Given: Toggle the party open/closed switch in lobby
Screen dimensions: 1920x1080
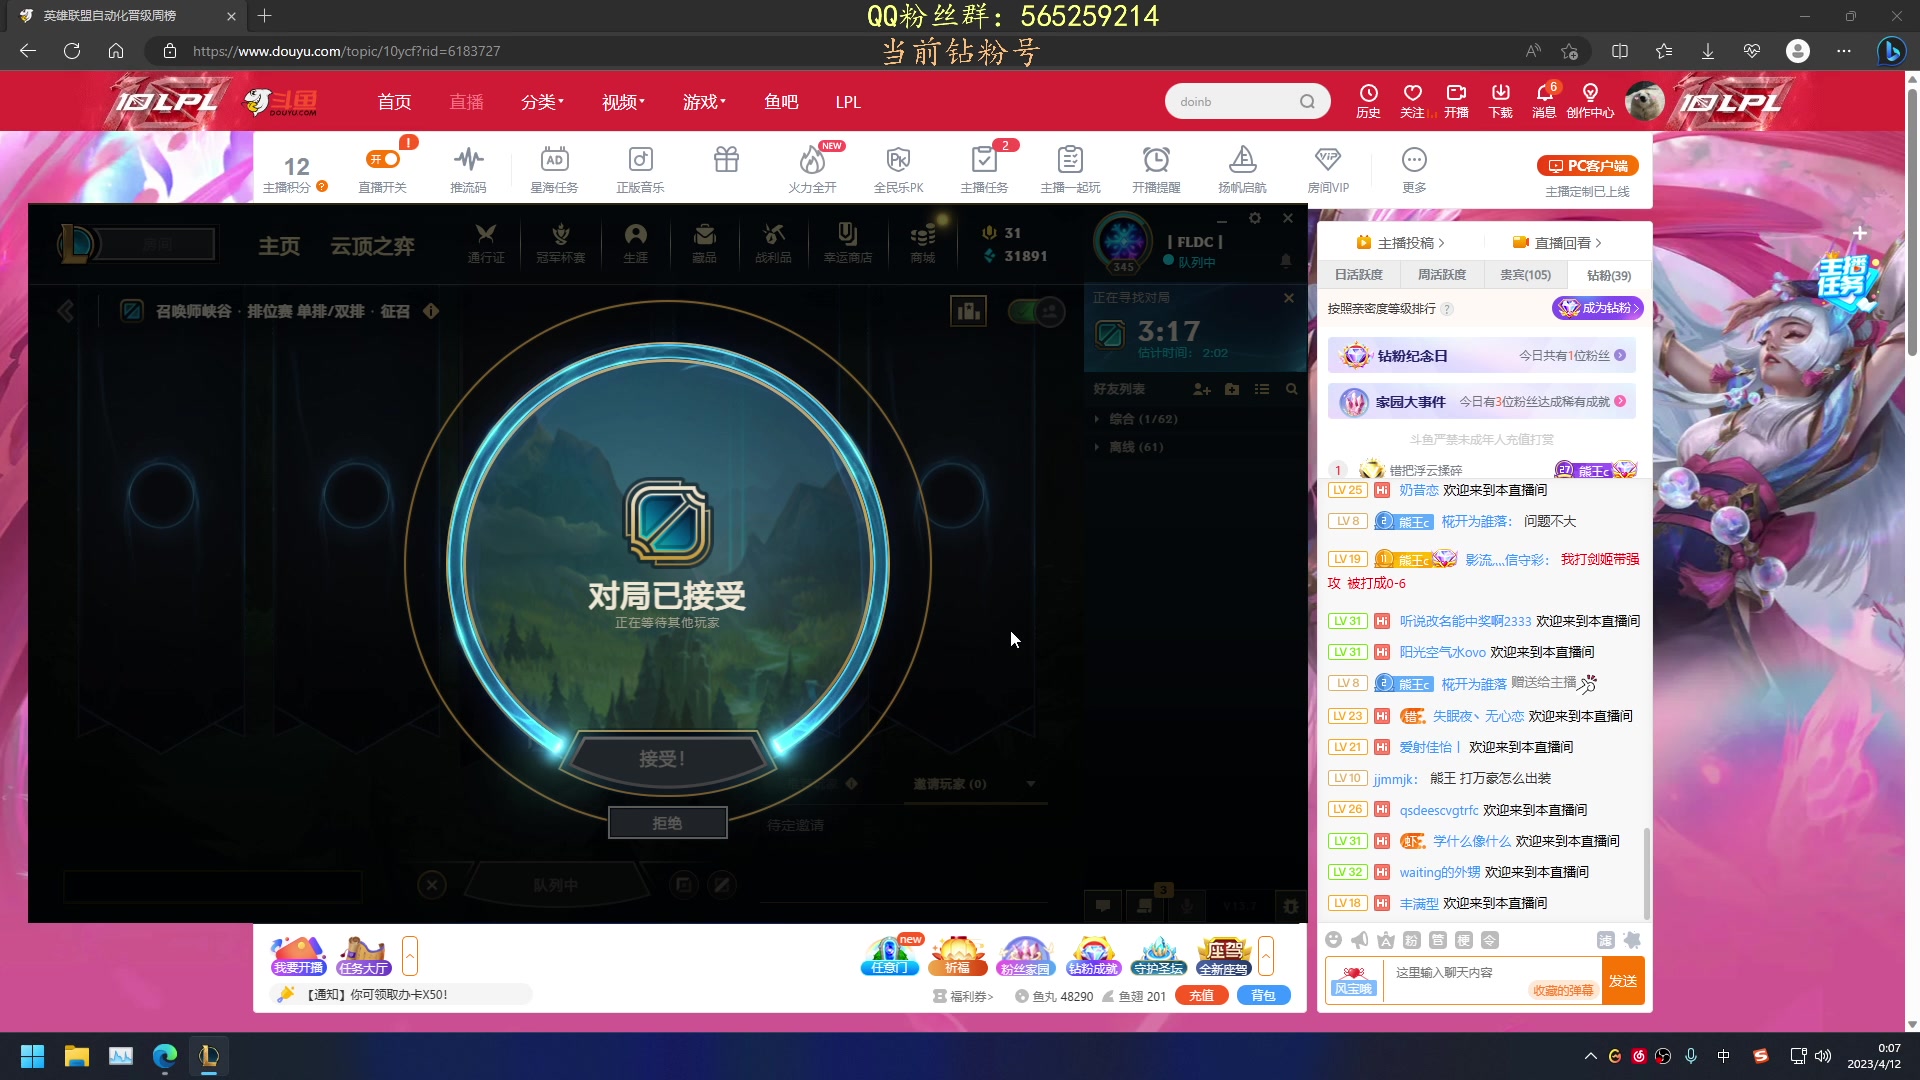Looking at the screenshot, I should tap(1035, 311).
